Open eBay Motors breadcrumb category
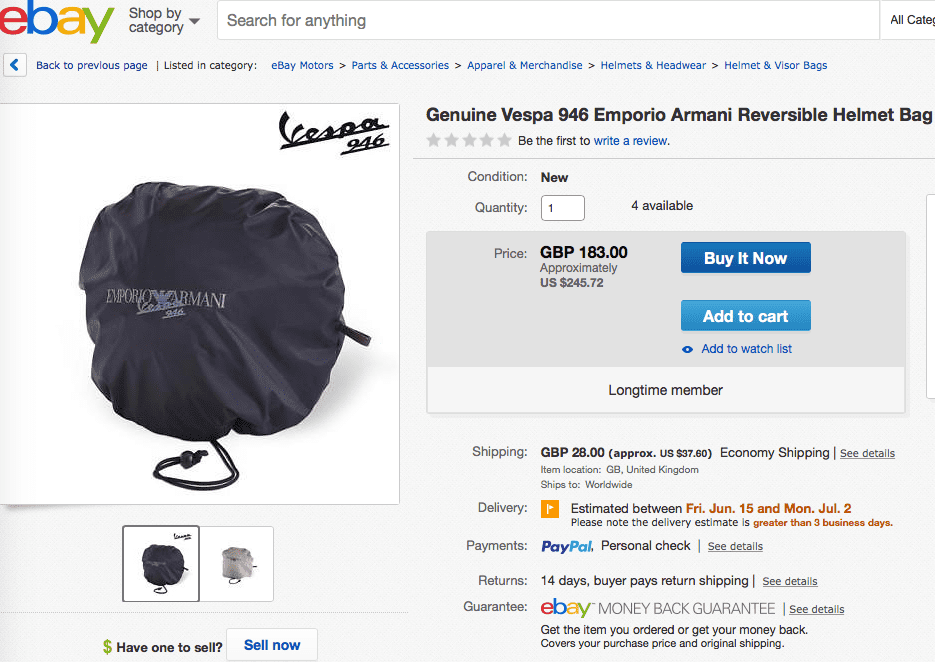This screenshot has height=662, width=935. point(302,66)
